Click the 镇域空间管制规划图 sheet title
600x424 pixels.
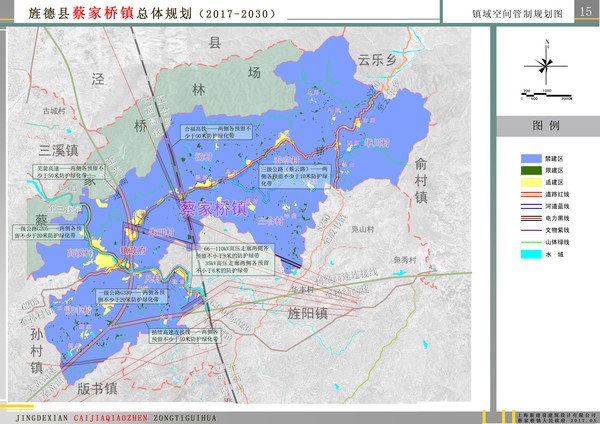coord(517,14)
